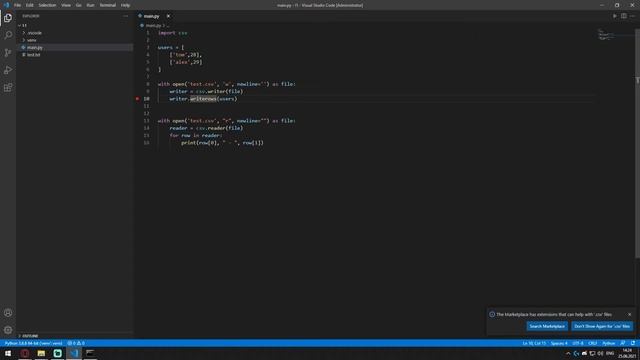Image resolution: width=640 pixels, height=360 pixels.
Task: Open the View menu
Action: (x=66, y=5)
